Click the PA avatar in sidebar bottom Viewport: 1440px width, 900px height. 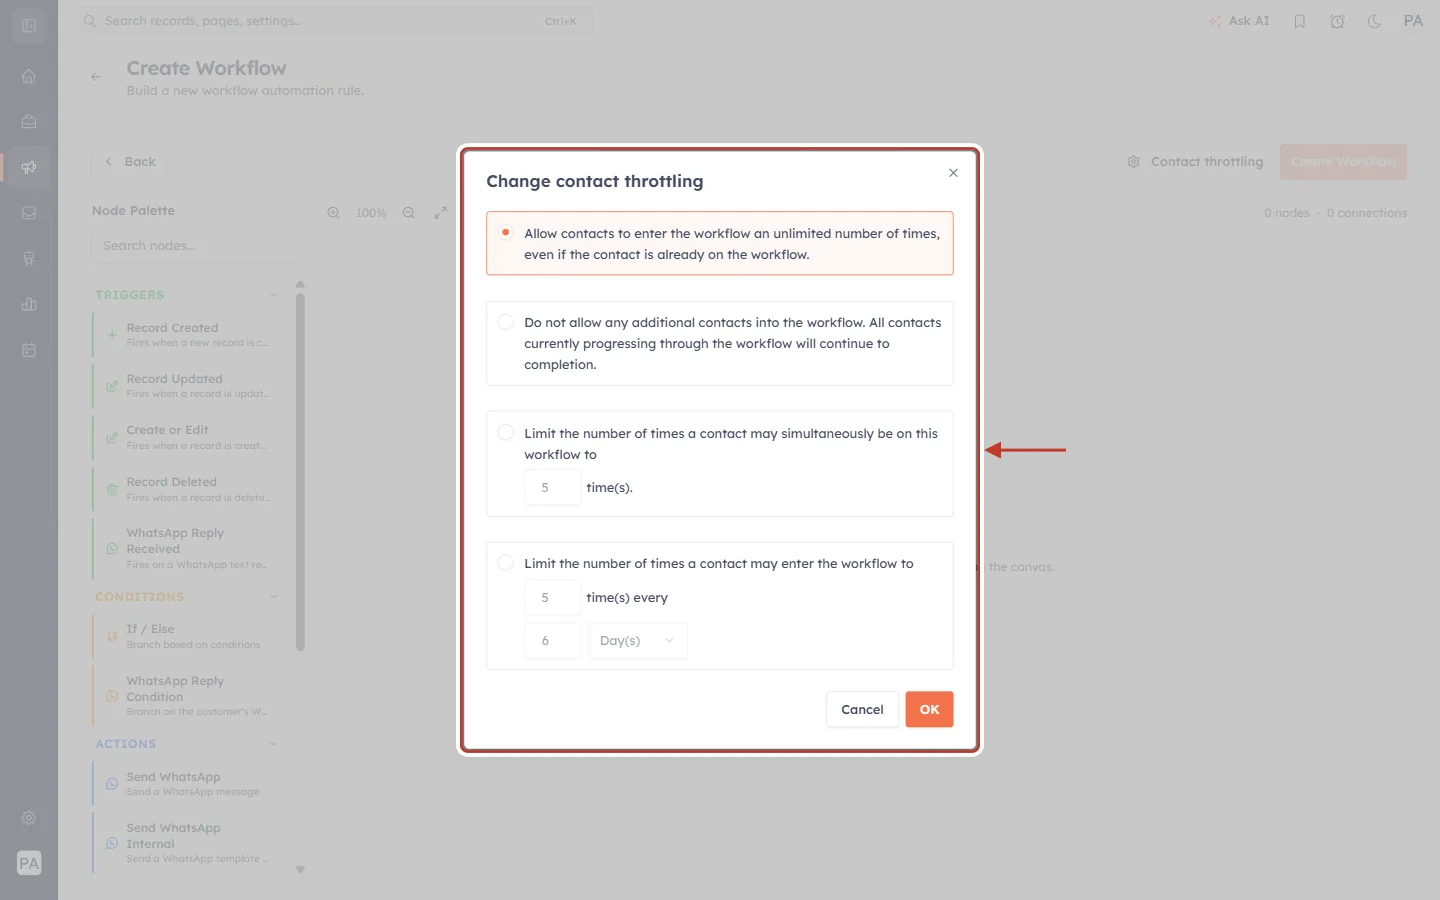29,863
